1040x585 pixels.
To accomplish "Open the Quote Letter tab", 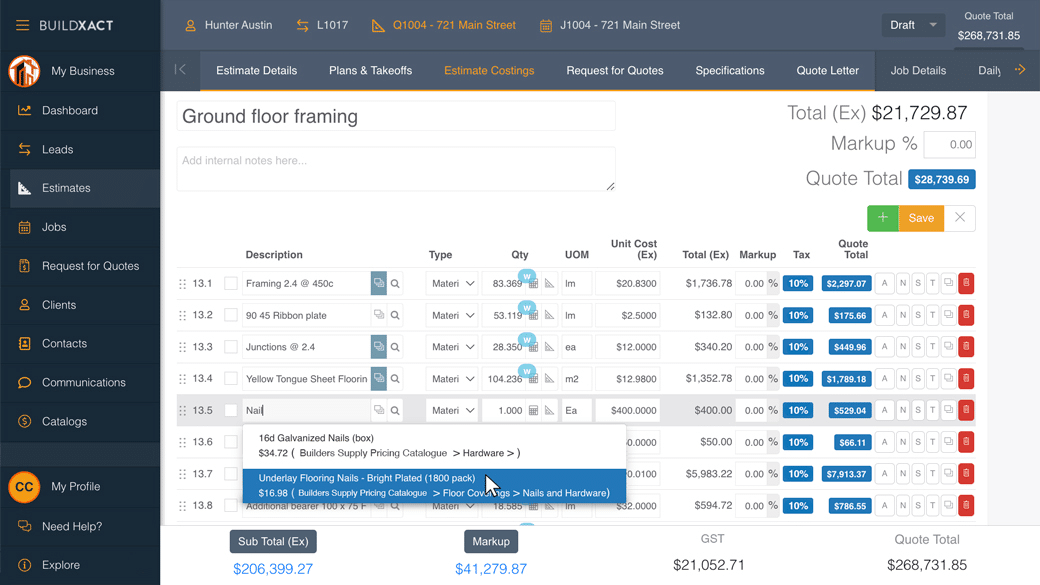I will coord(827,71).
